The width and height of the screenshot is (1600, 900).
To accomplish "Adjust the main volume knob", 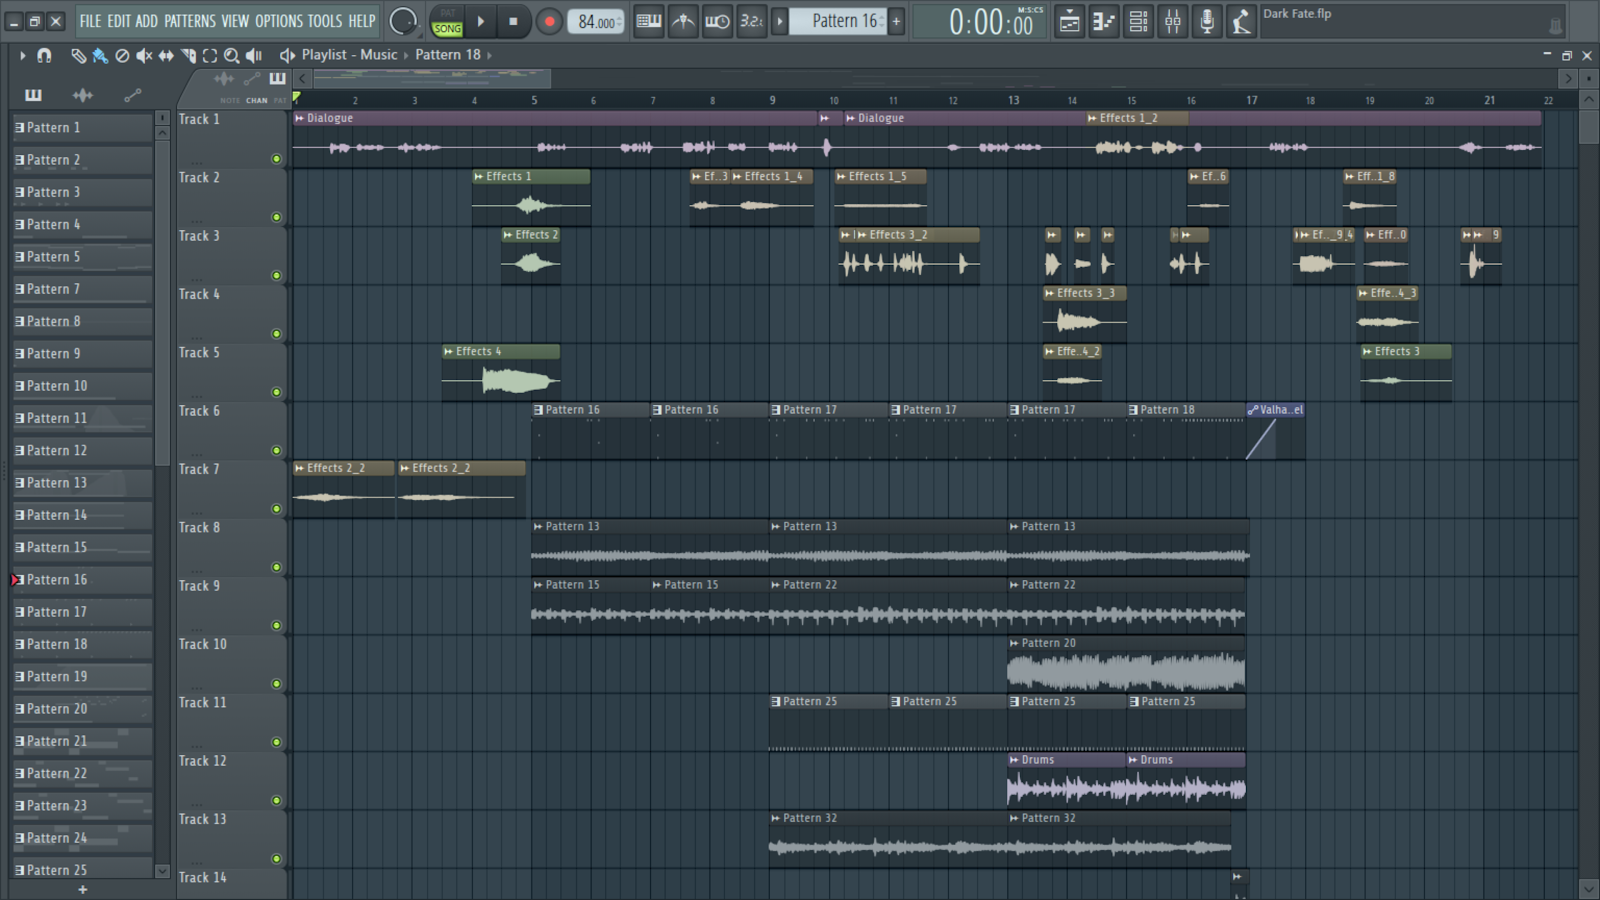I will (403, 21).
